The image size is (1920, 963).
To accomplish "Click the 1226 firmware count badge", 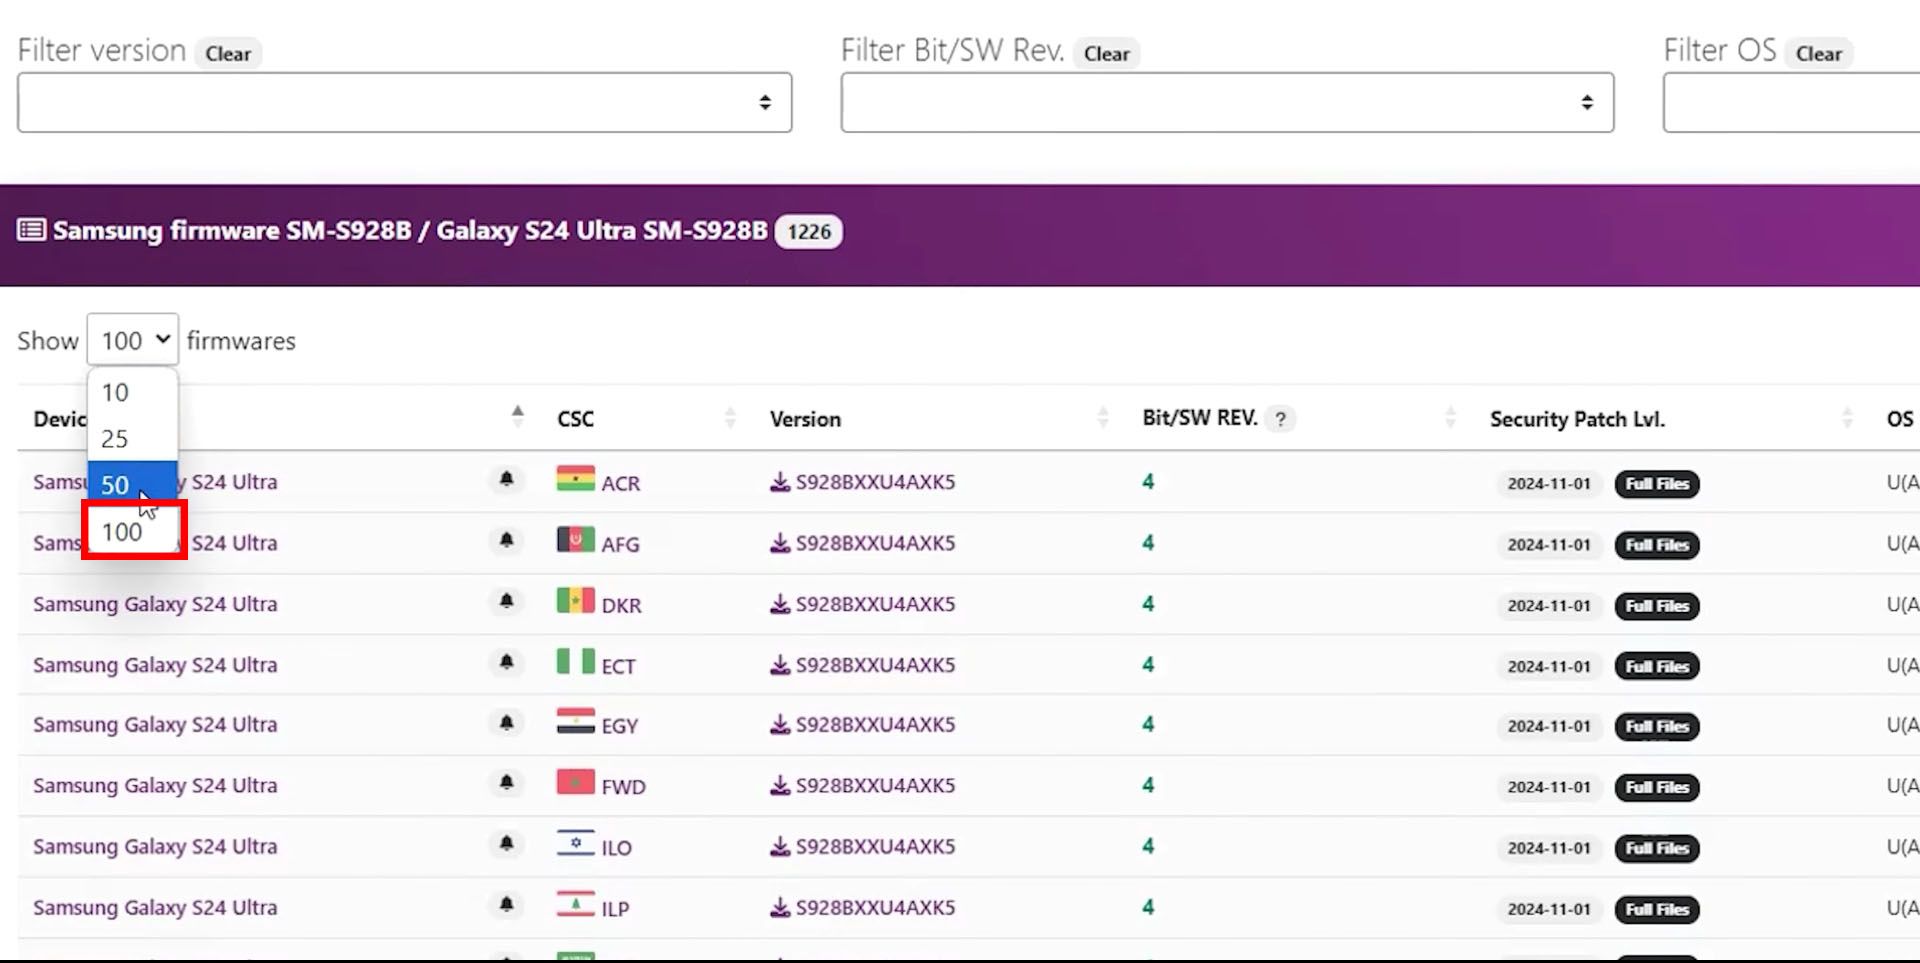I will (x=809, y=232).
